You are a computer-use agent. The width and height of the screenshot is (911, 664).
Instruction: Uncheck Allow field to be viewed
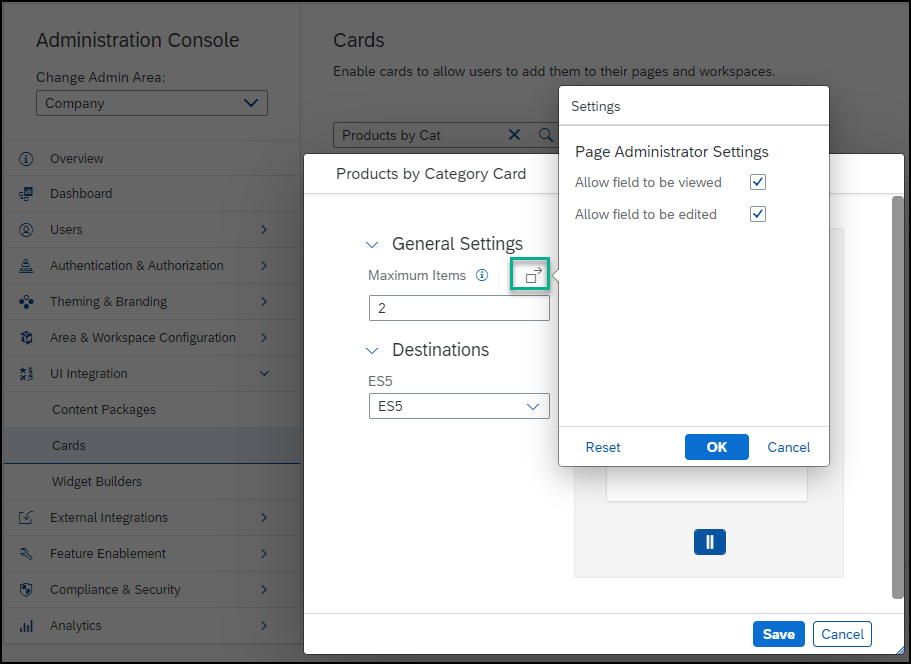pos(758,182)
